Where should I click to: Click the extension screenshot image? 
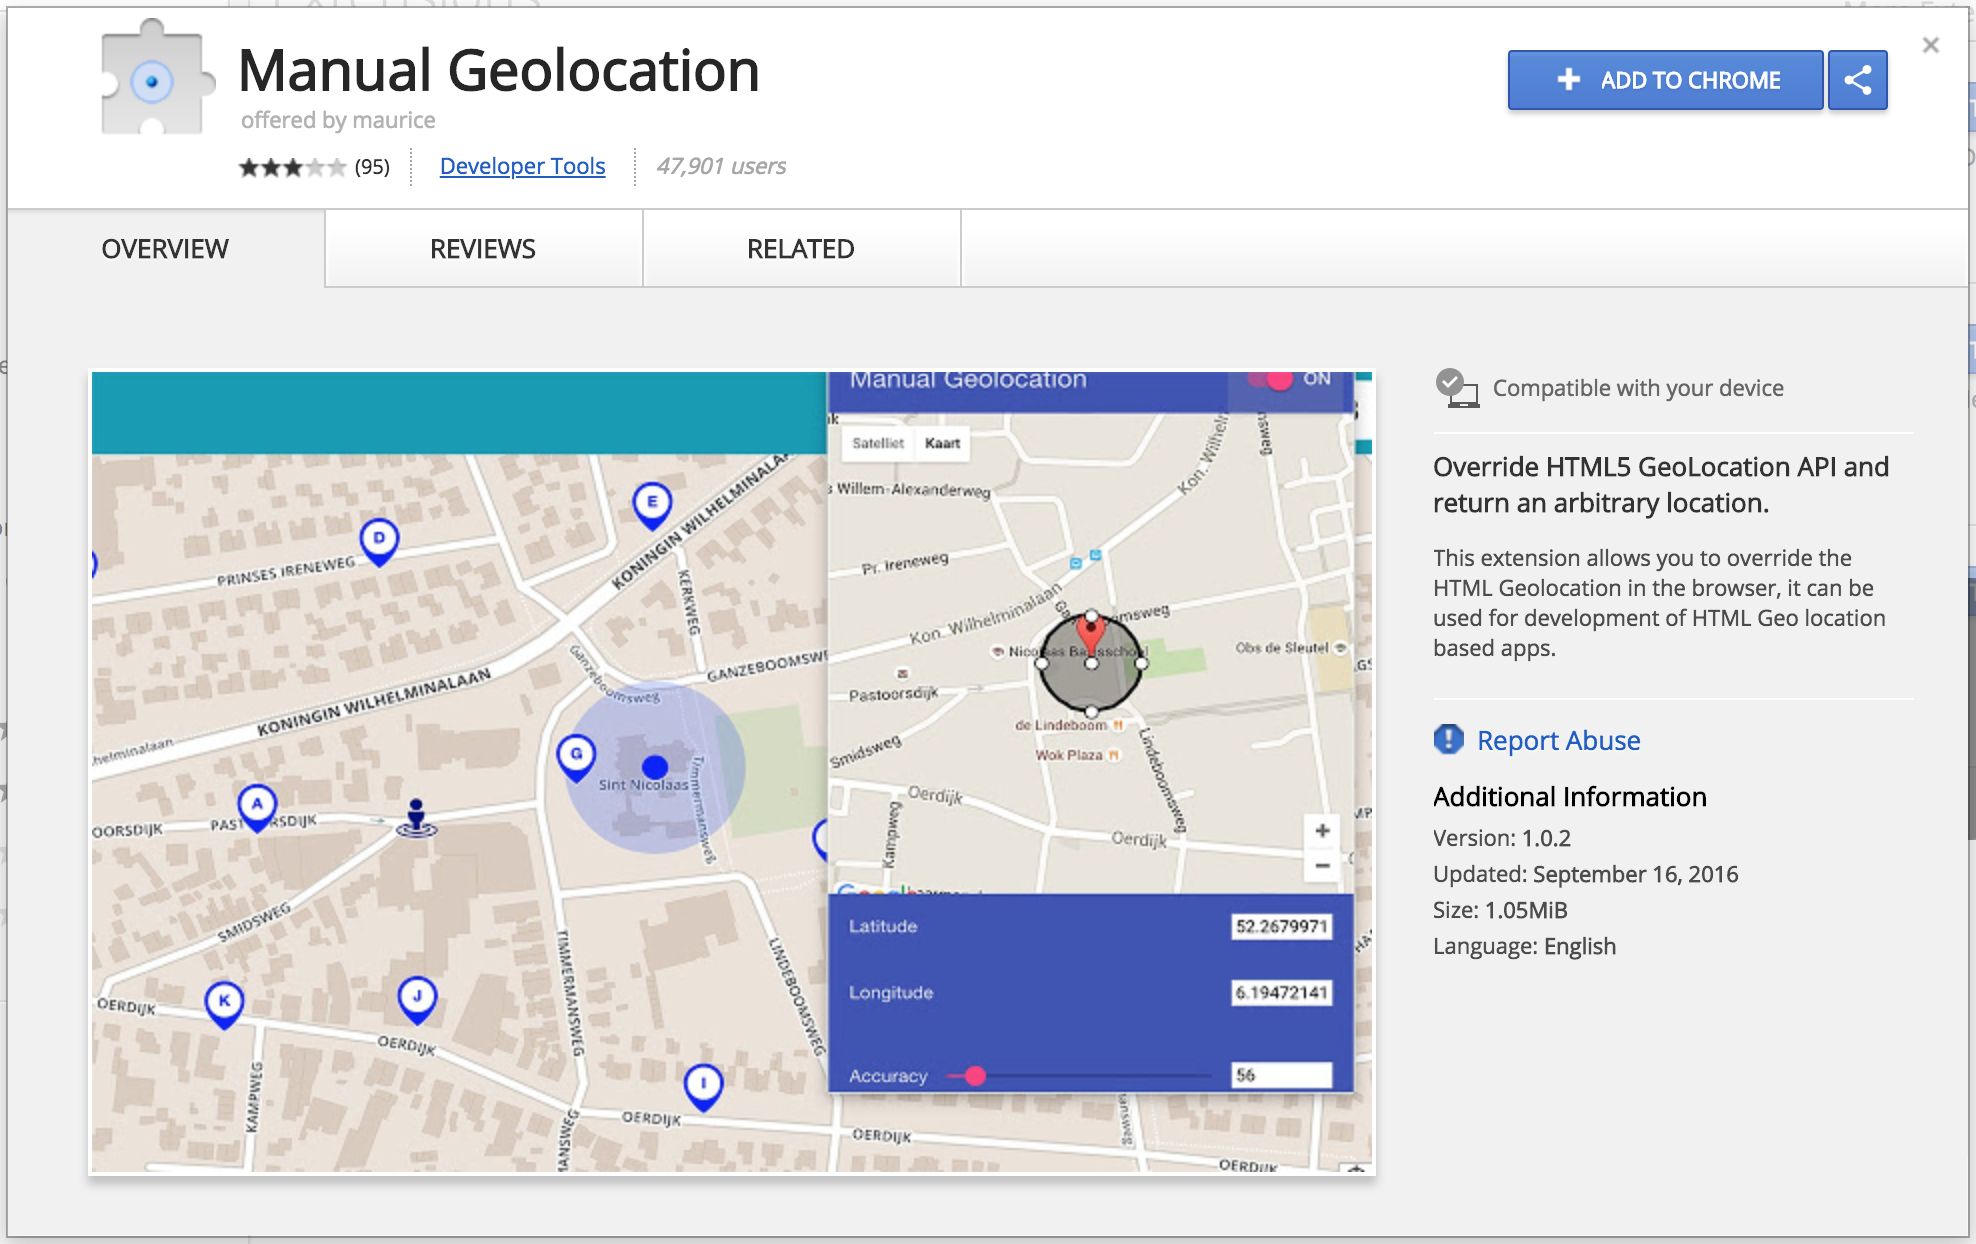pyautogui.click(x=732, y=772)
